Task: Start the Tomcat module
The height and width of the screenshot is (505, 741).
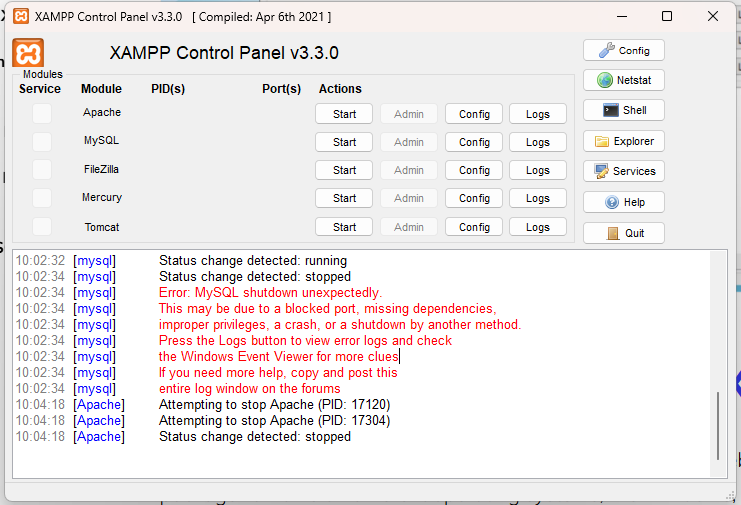Action: coord(344,227)
